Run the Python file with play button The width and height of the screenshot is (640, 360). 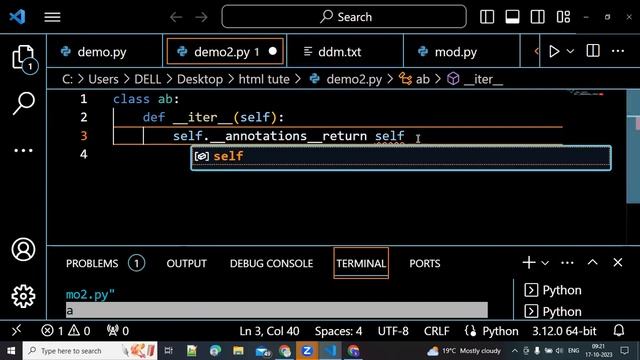click(x=554, y=51)
